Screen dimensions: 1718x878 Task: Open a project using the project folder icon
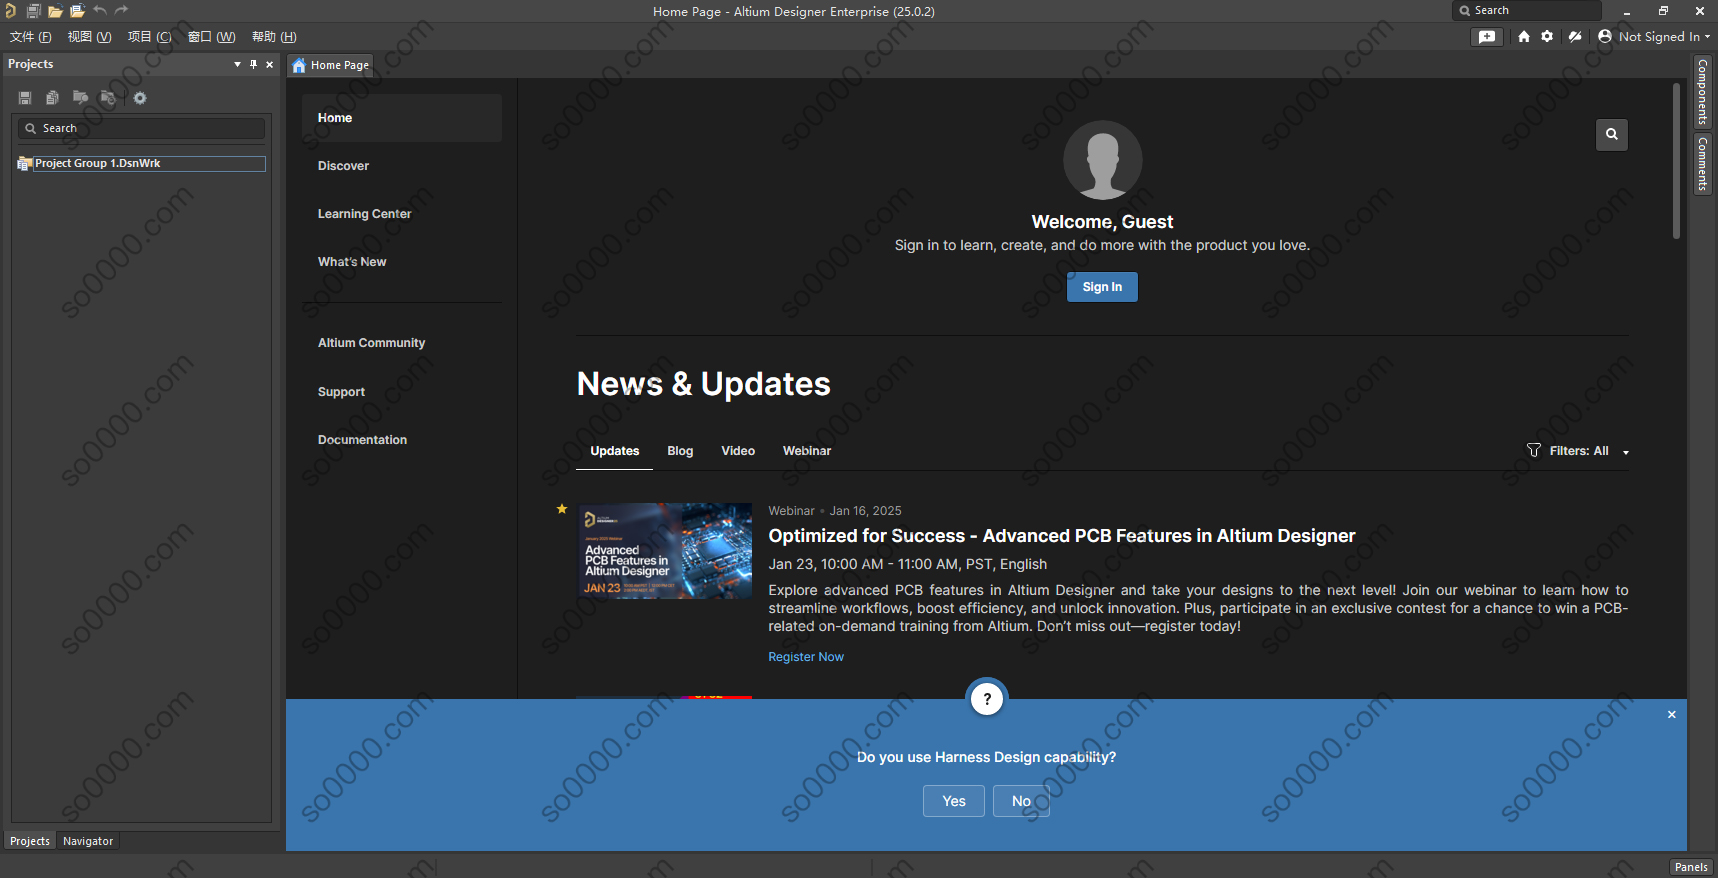pos(77,11)
